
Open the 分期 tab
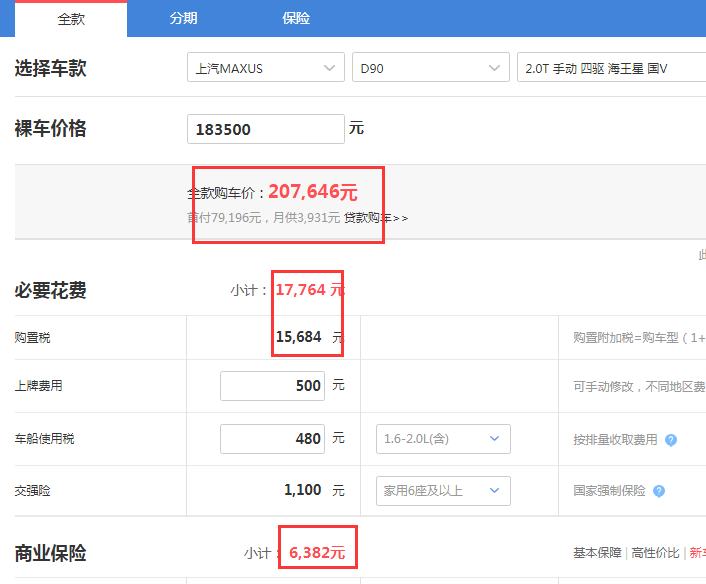point(183,18)
